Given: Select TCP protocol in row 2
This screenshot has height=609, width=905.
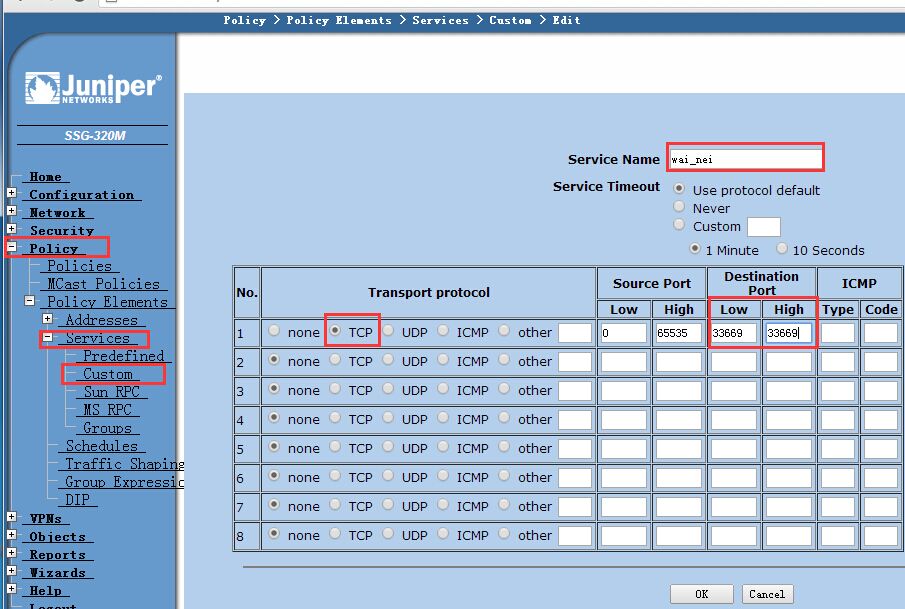Looking at the screenshot, I should click(x=336, y=361).
